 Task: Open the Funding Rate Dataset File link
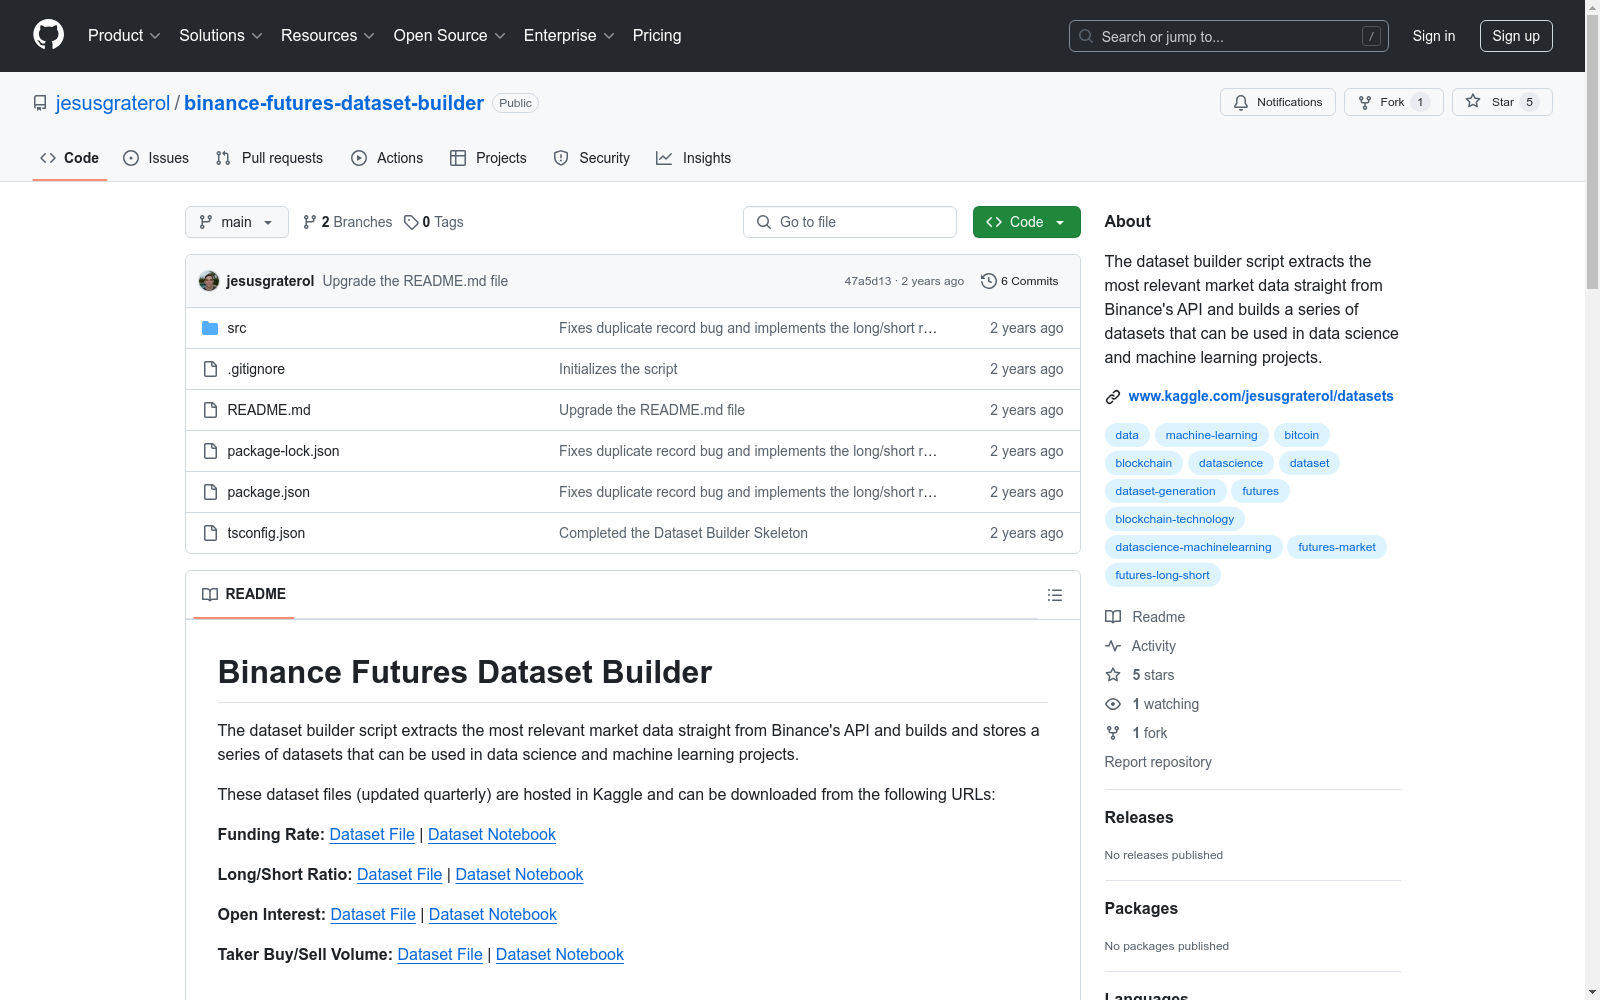pyautogui.click(x=372, y=834)
